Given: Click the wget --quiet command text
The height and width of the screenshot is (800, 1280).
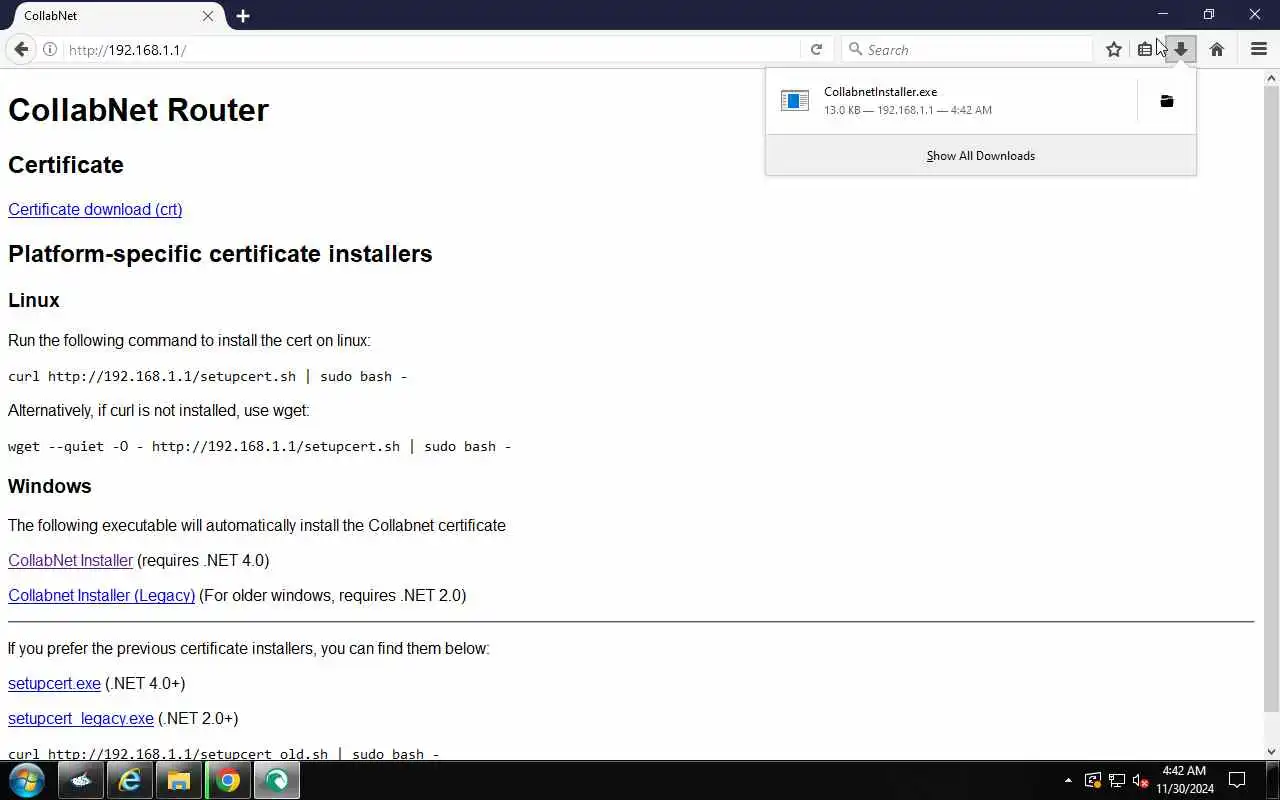Looking at the screenshot, I should coord(260,446).
